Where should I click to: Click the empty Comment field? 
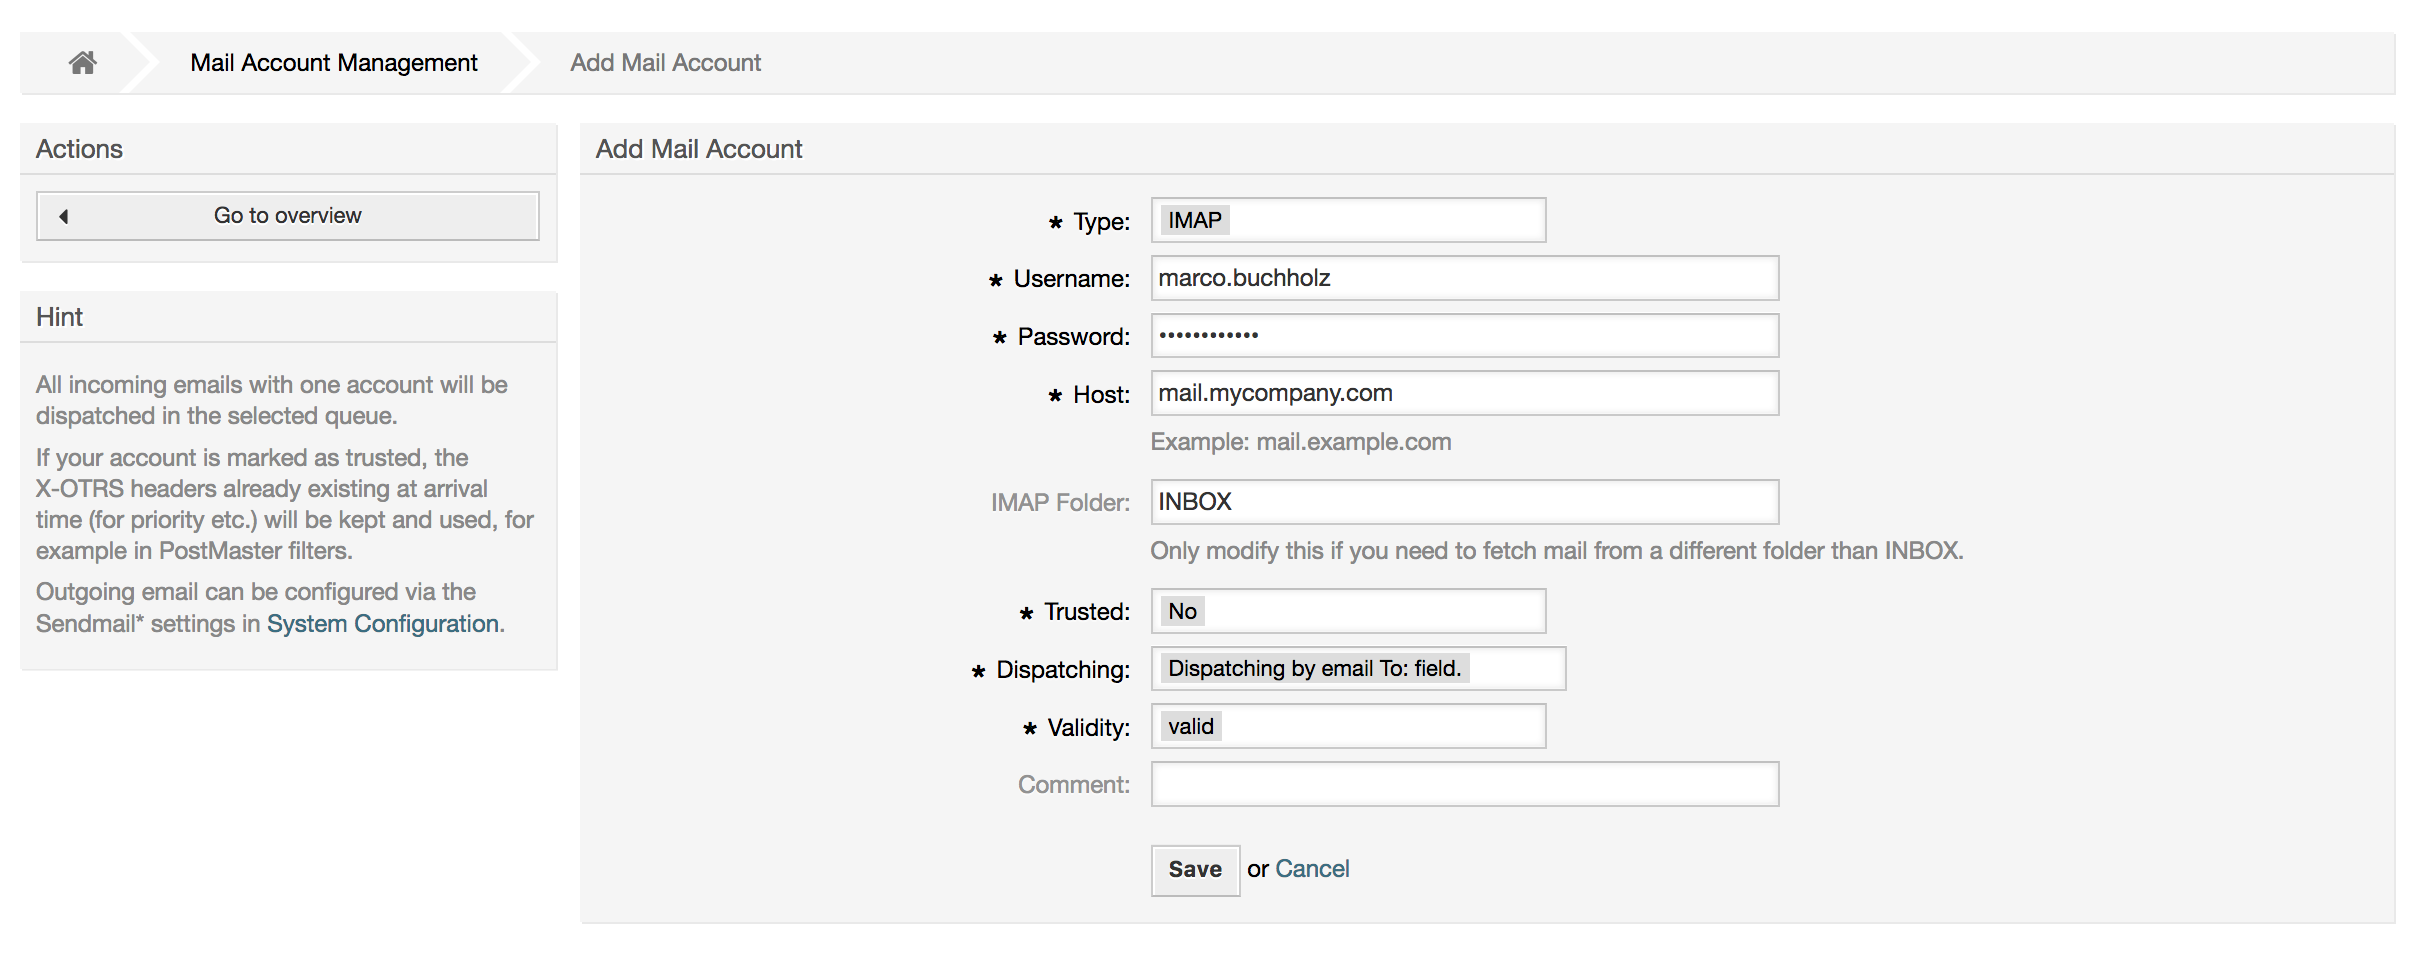1463,784
